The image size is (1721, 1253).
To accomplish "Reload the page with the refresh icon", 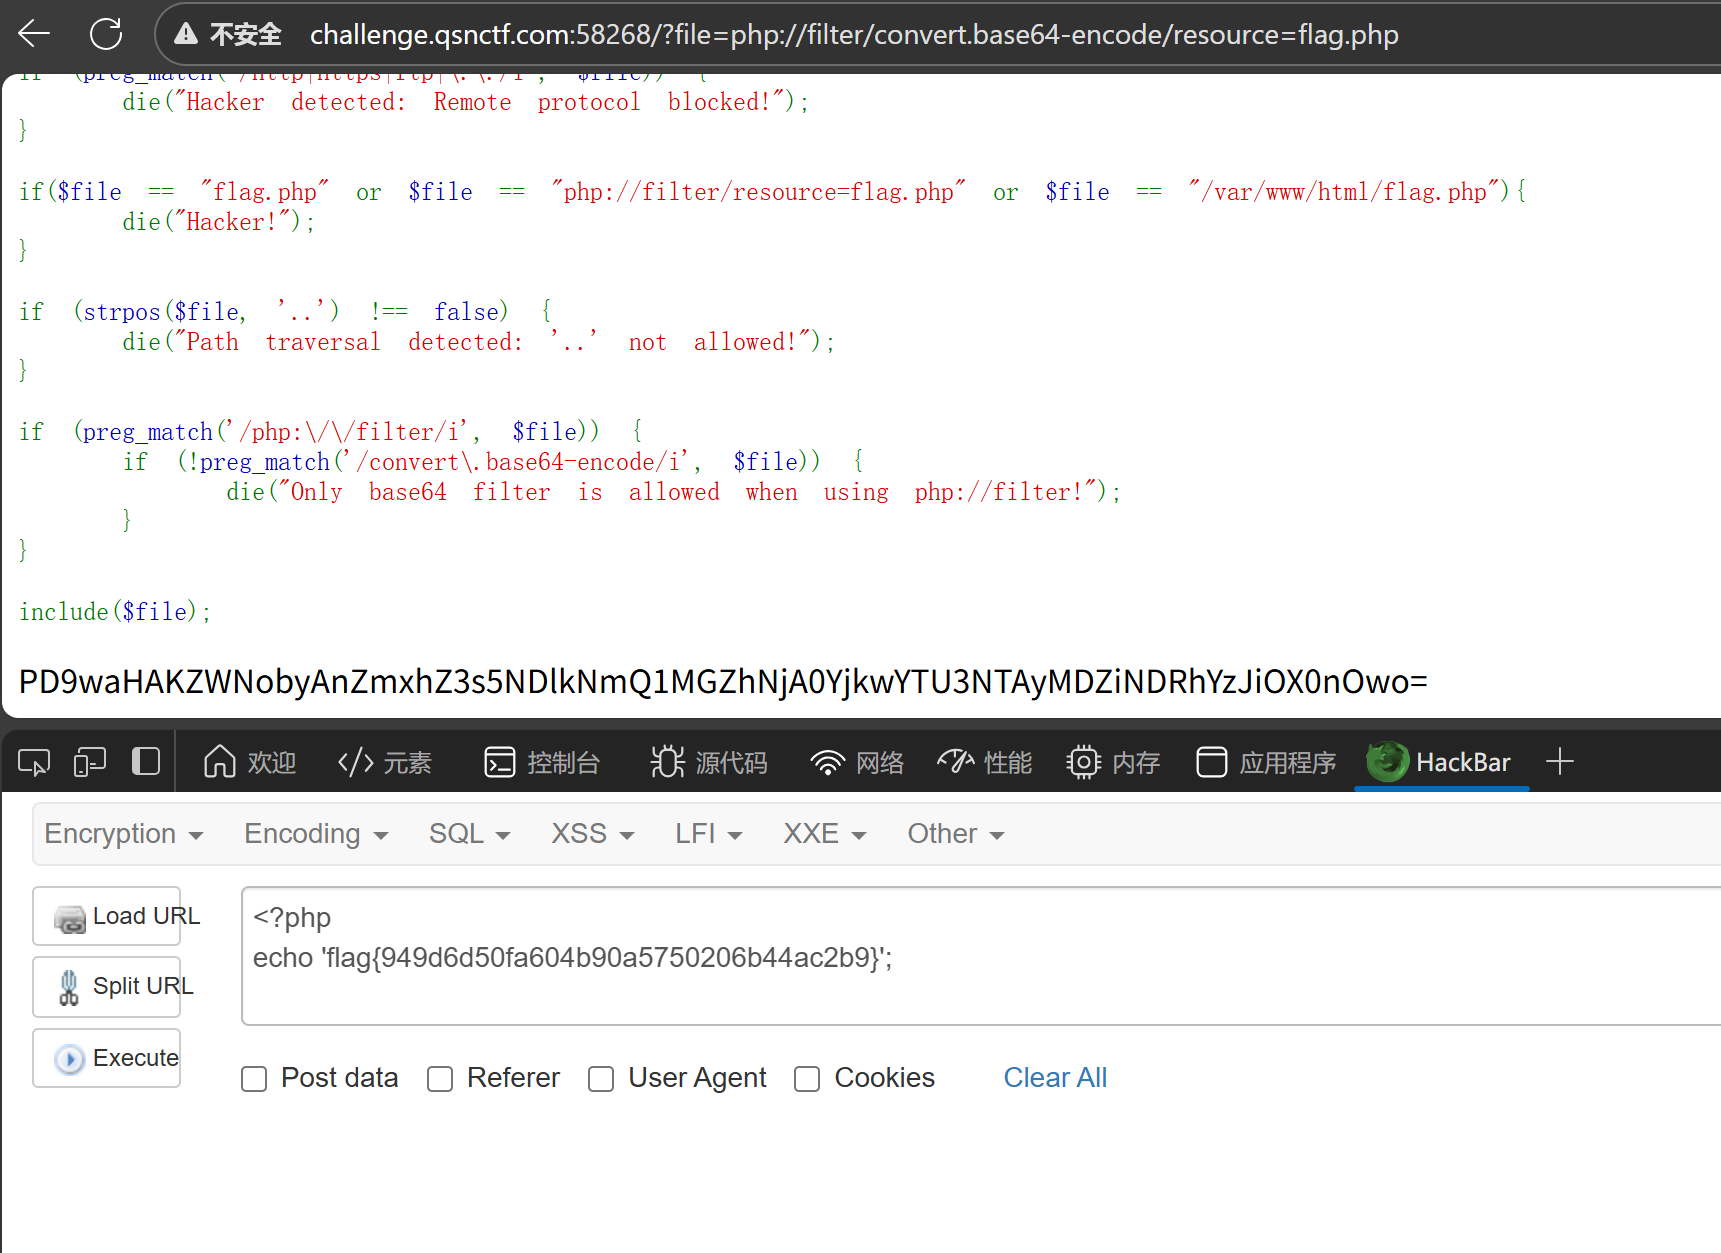I will (x=106, y=34).
